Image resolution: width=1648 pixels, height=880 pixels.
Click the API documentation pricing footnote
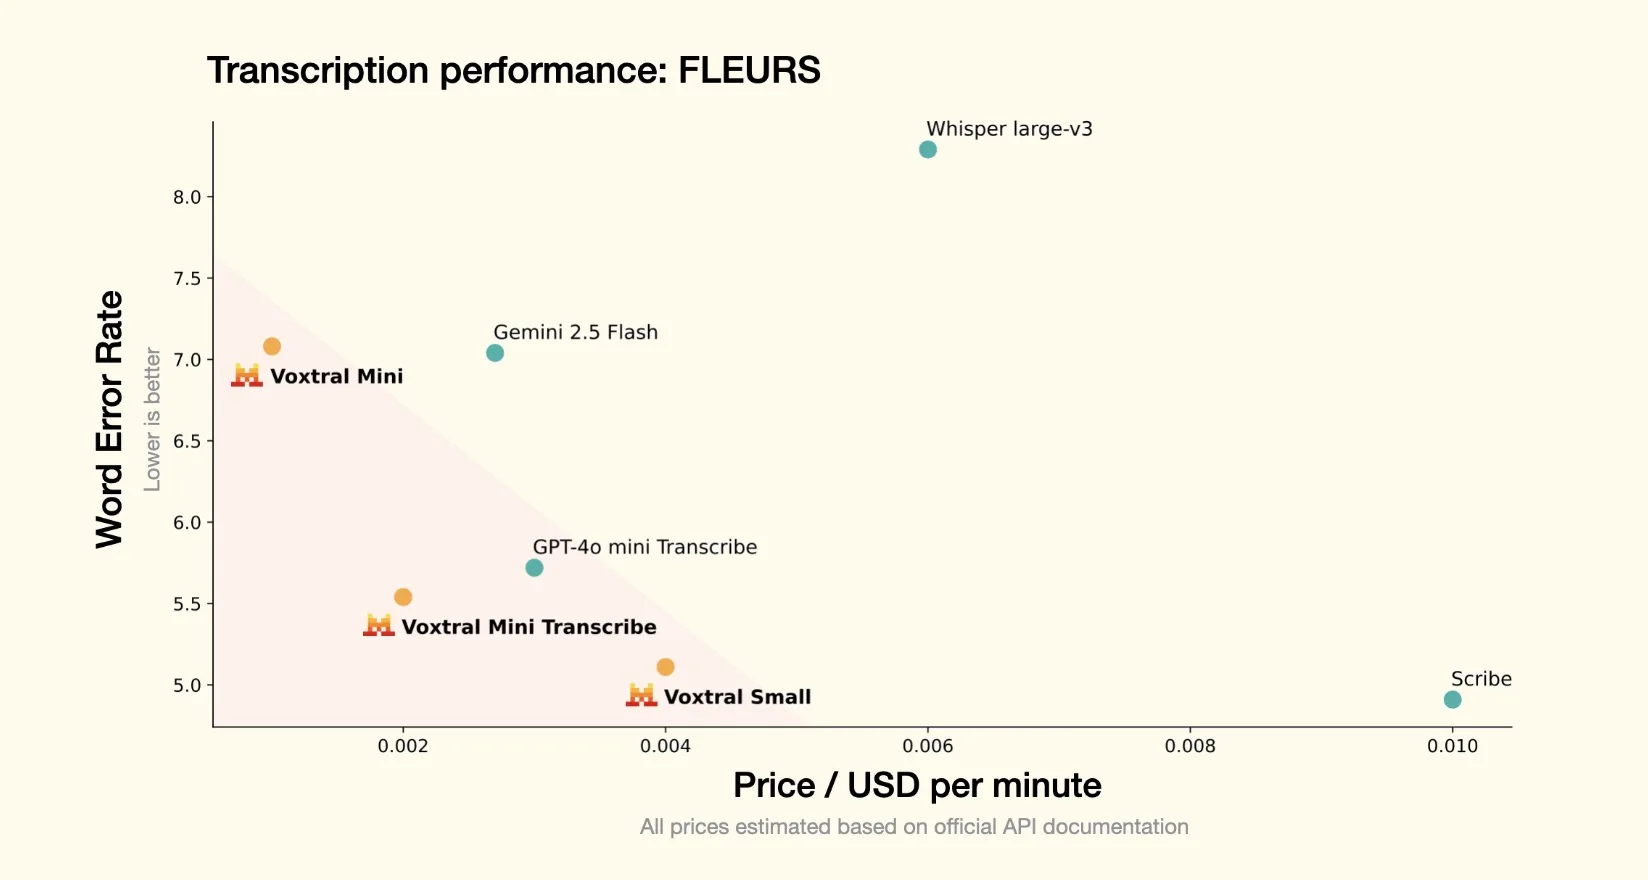coord(914,827)
